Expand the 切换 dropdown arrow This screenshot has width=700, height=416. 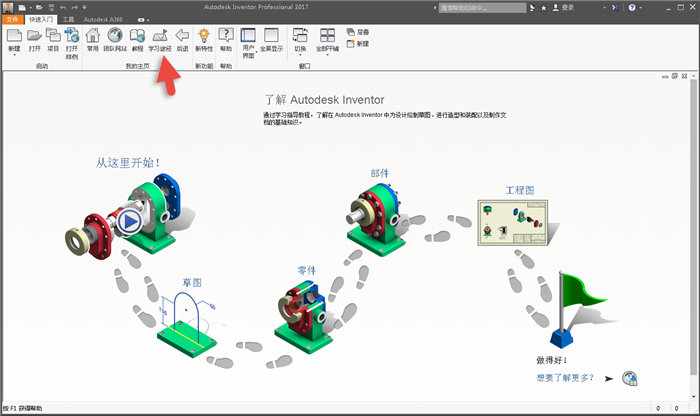click(300, 55)
